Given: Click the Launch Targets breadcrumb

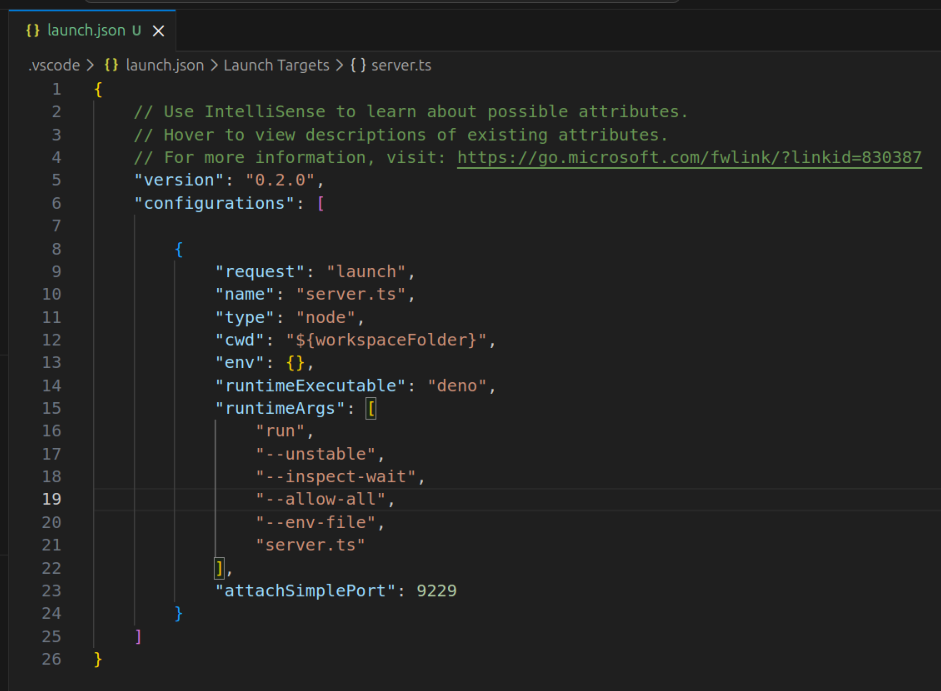Looking at the screenshot, I should click(276, 65).
